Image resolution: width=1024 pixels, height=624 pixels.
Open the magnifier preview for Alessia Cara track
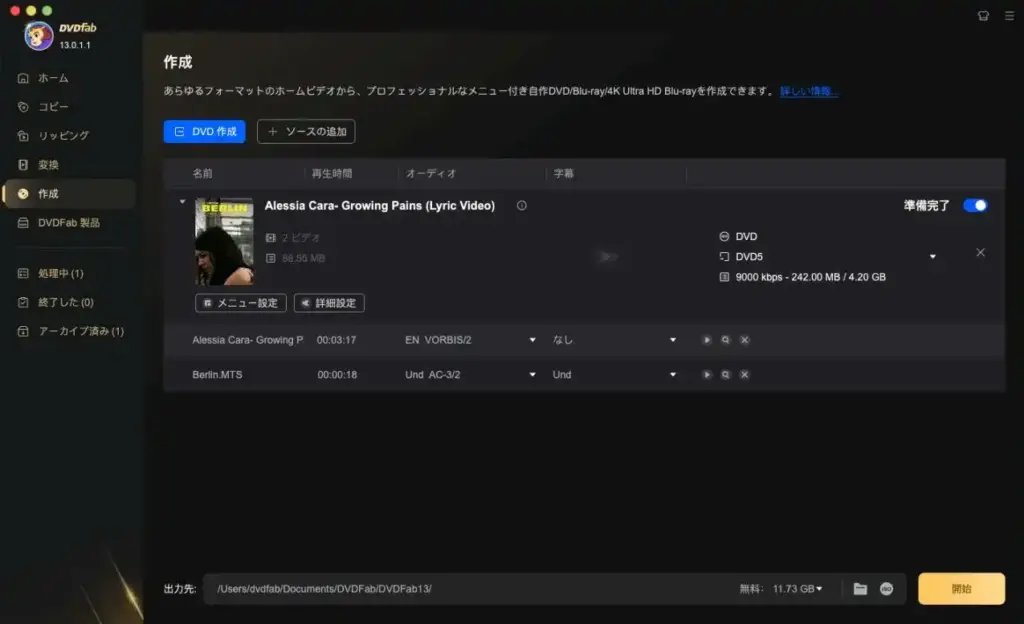coord(725,340)
